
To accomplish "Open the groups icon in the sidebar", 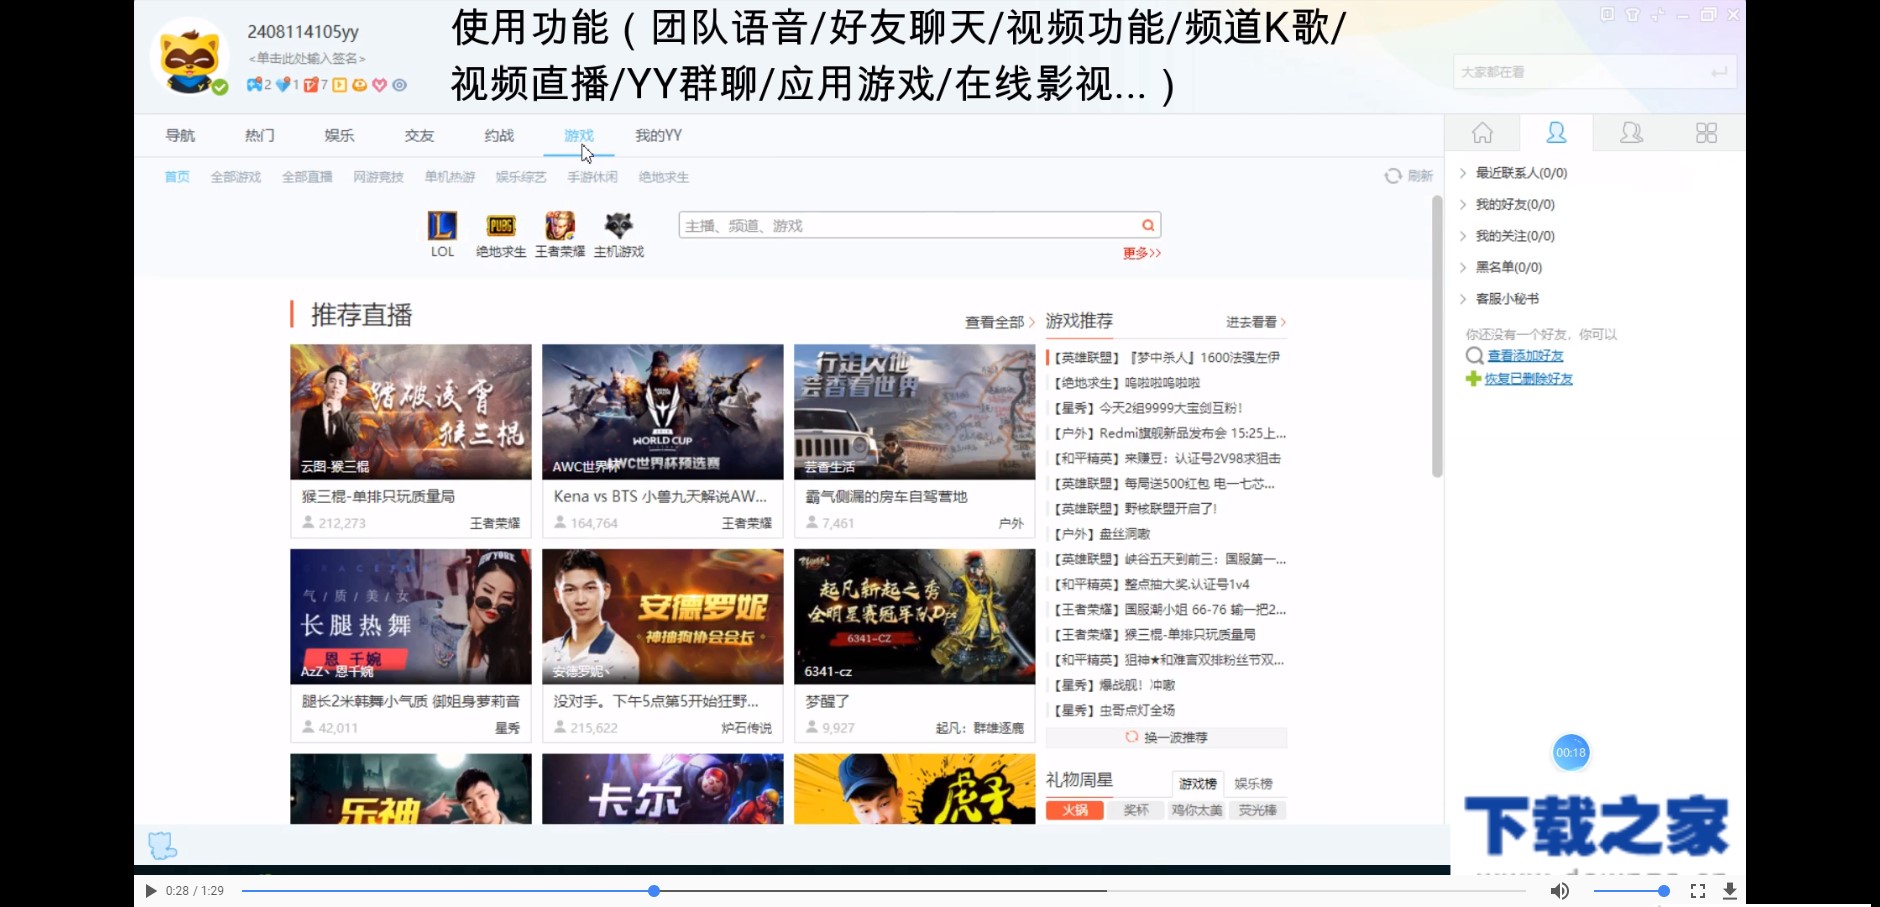I will pos(1630,132).
